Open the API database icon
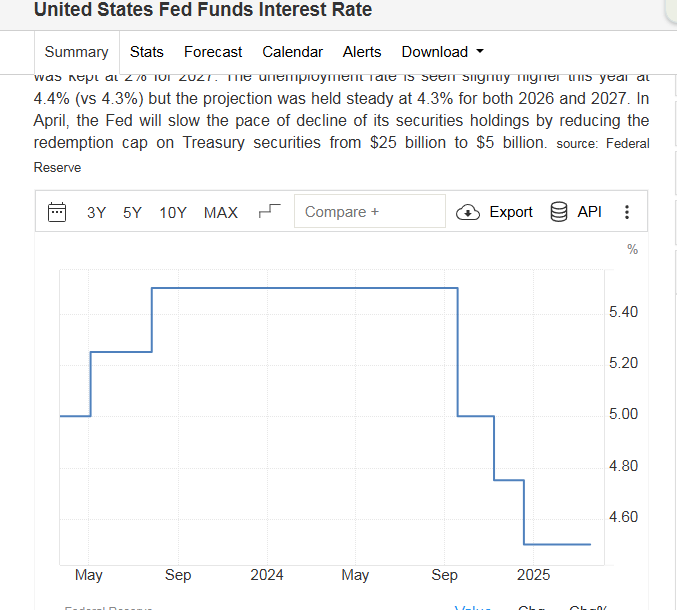677x610 pixels. coord(559,212)
